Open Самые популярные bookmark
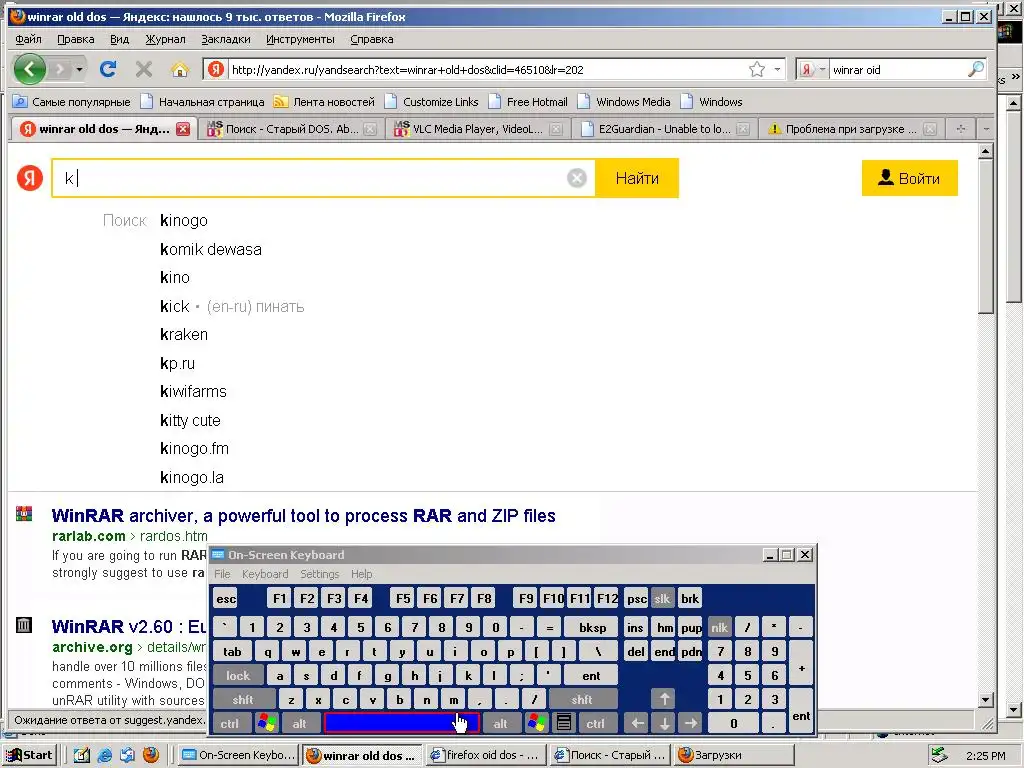The image size is (1024, 768). point(72,102)
